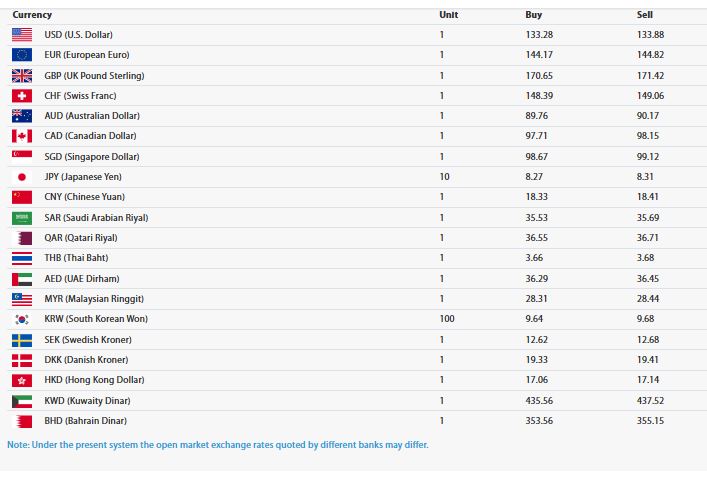This screenshot has width=707, height=477.
Task: Click the open market exchange rates note
Action: [x=218, y=445]
